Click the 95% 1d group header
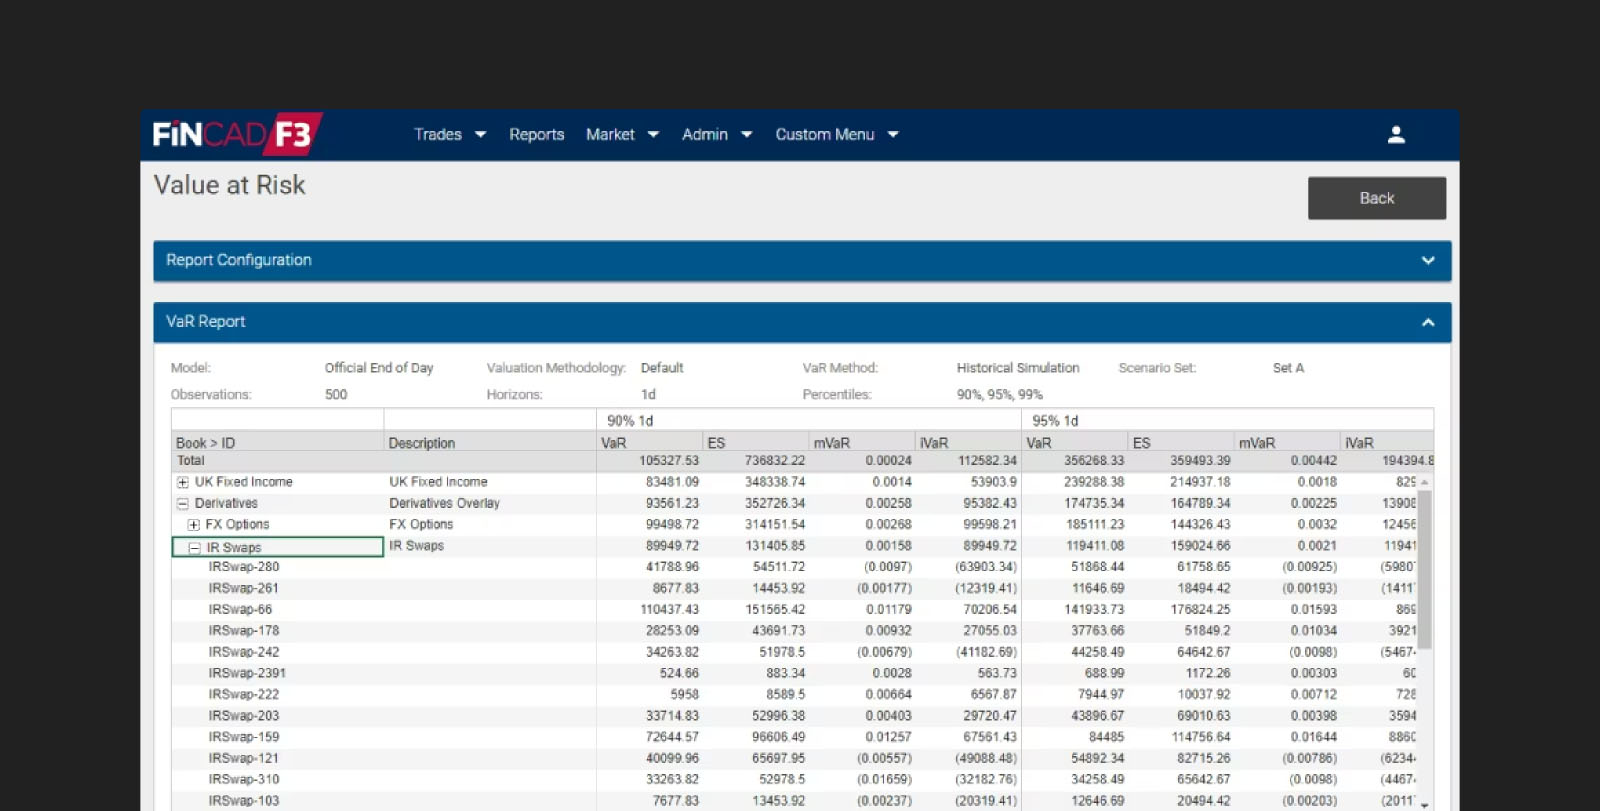The height and width of the screenshot is (811, 1600). (1227, 420)
